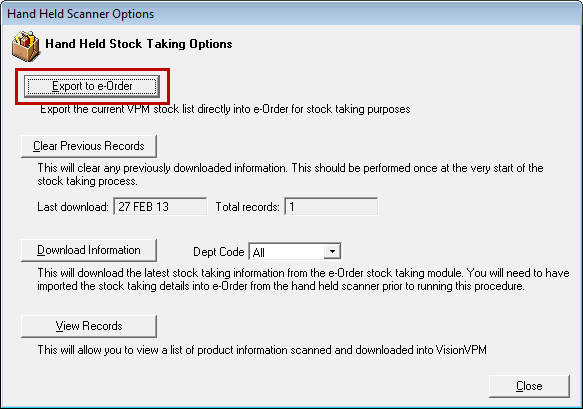Start the Download Information process

(x=89, y=250)
